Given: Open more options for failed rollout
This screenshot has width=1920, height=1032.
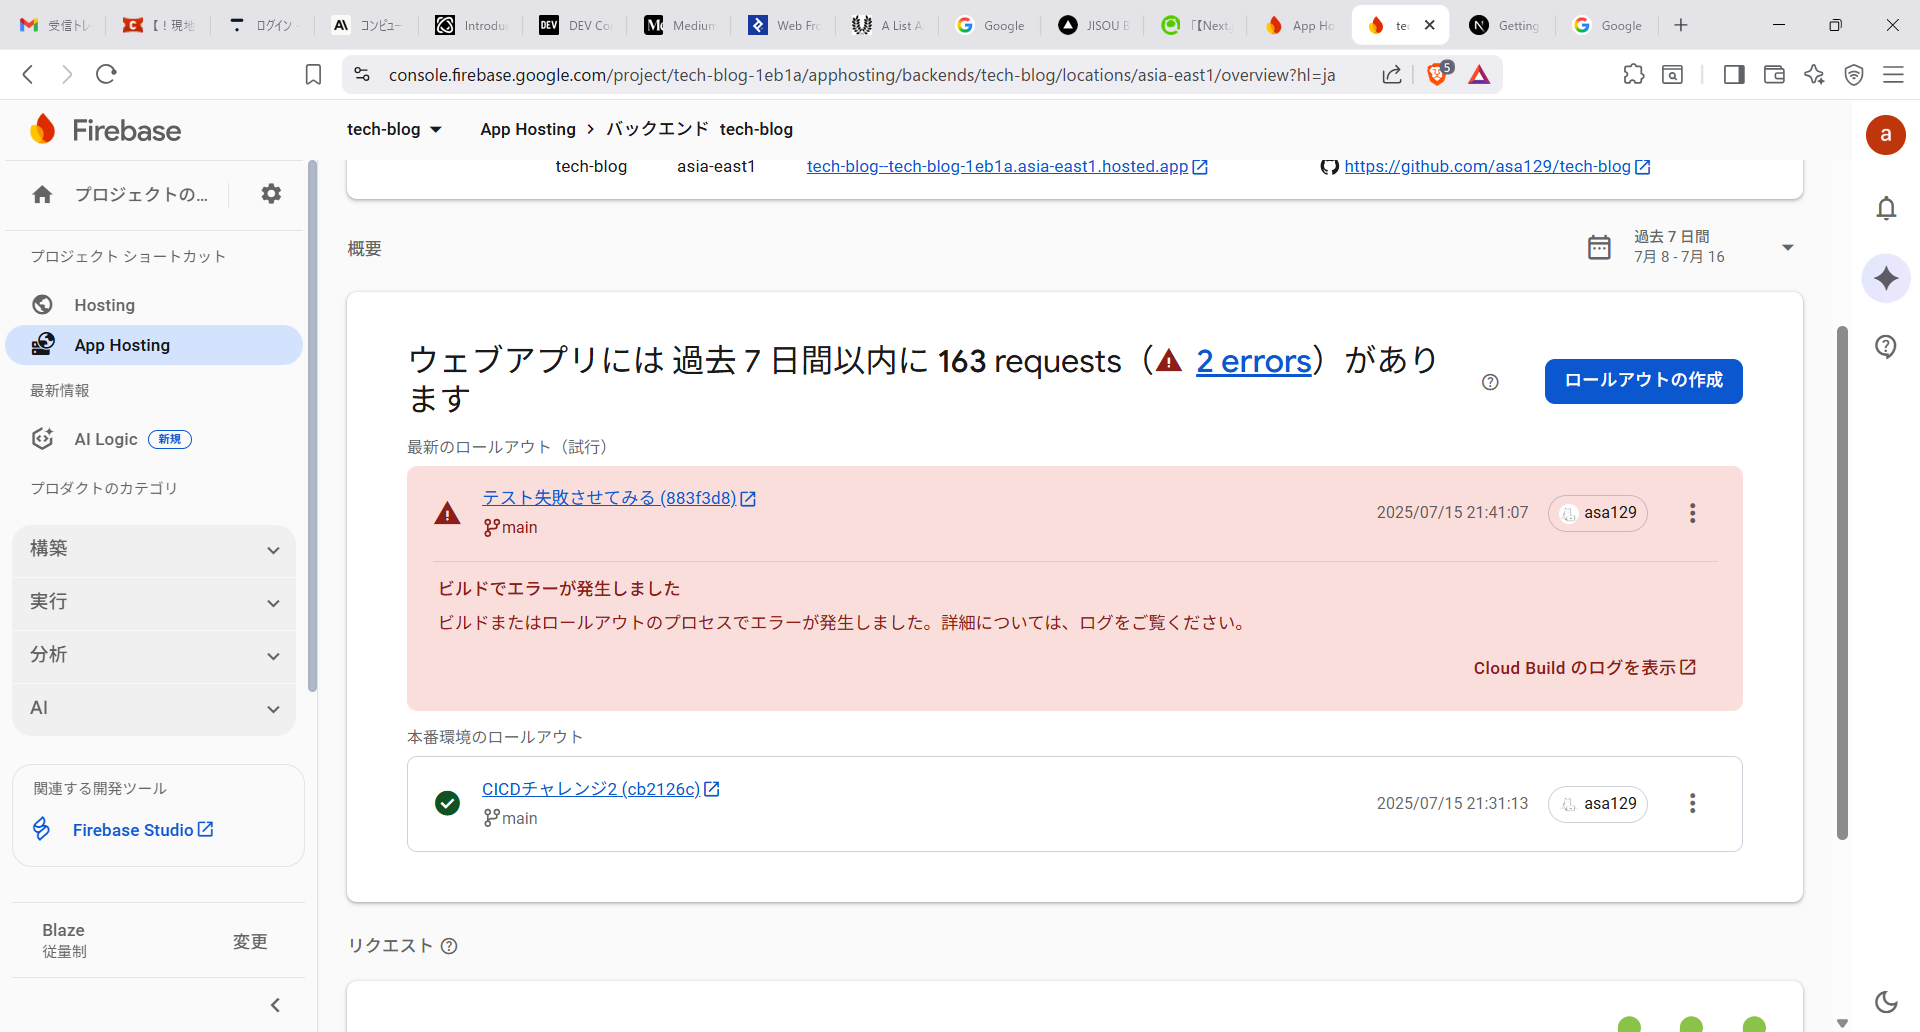Looking at the screenshot, I should click(1692, 513).
